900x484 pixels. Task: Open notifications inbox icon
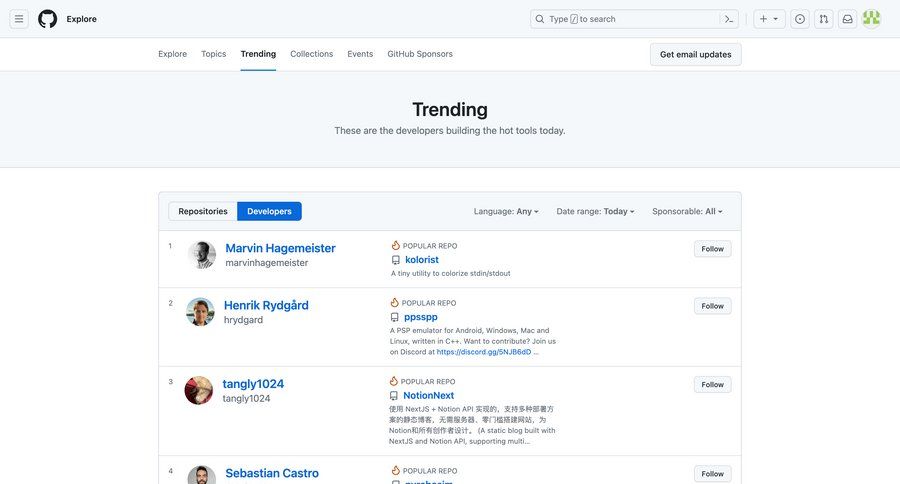coord(847,19)
